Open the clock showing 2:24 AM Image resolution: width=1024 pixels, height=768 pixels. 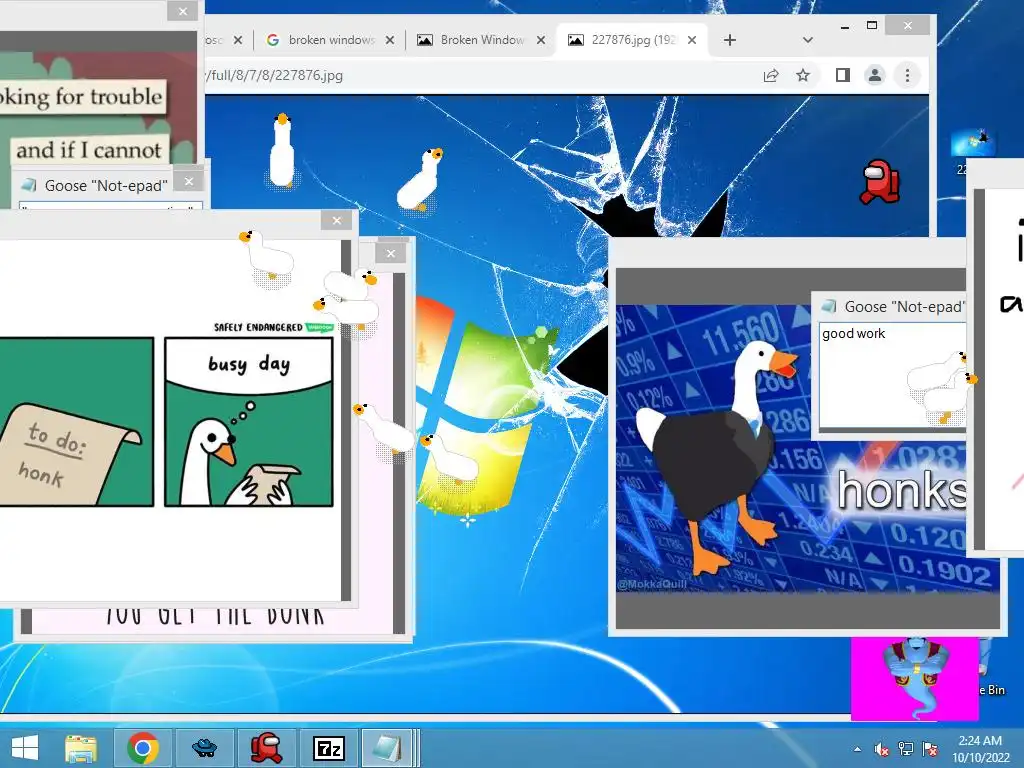point(980,749)
